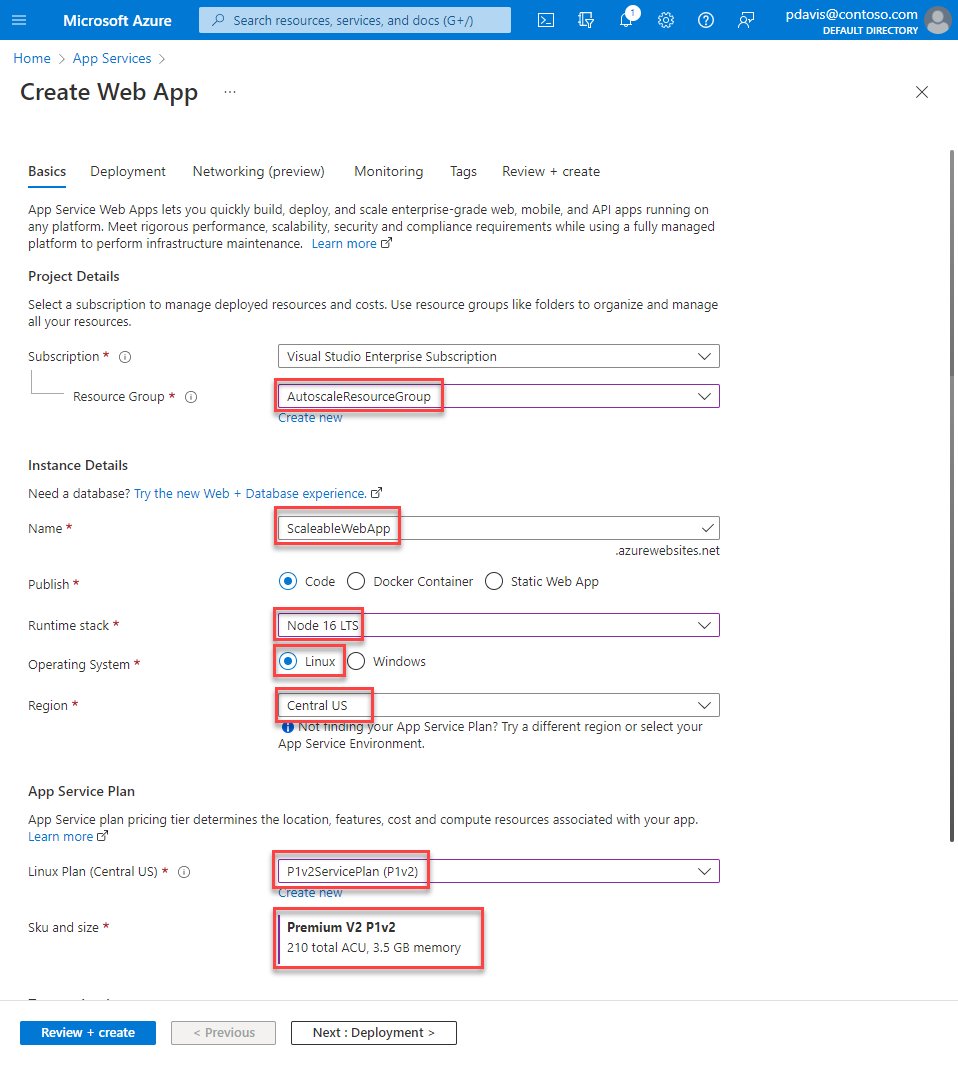Click the info icon beside Subscription

tap(125, 357)
